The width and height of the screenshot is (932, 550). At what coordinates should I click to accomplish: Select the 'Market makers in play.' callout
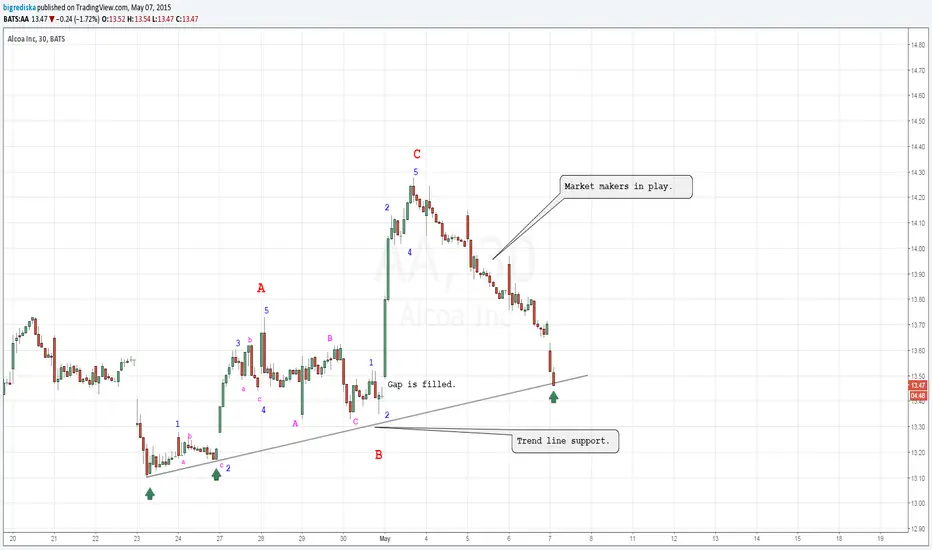click(626, 187)
